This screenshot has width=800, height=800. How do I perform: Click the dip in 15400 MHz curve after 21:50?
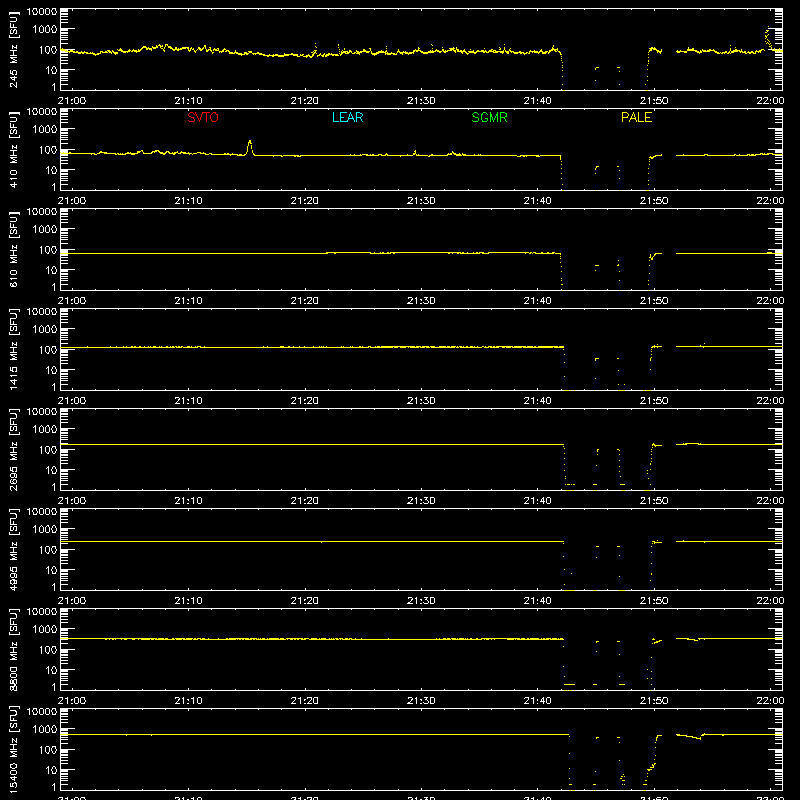coord(699,738)
